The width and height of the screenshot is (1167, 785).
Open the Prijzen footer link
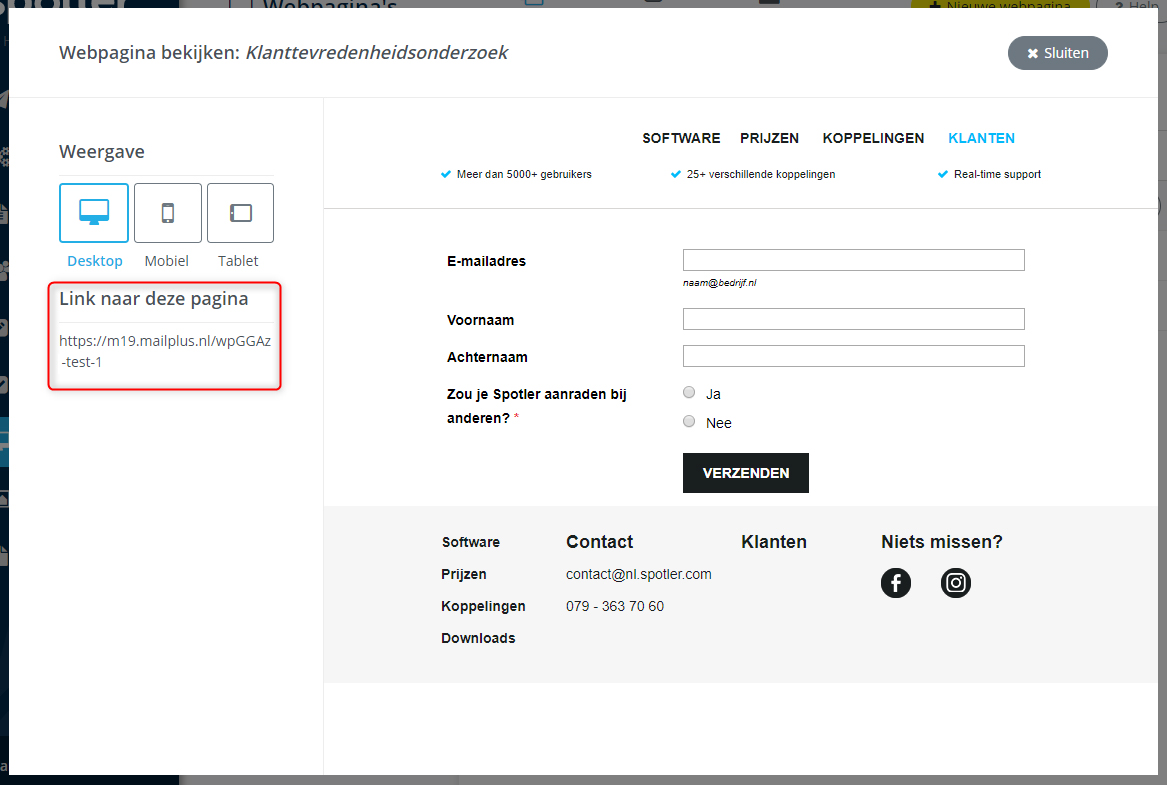point(464,574)
